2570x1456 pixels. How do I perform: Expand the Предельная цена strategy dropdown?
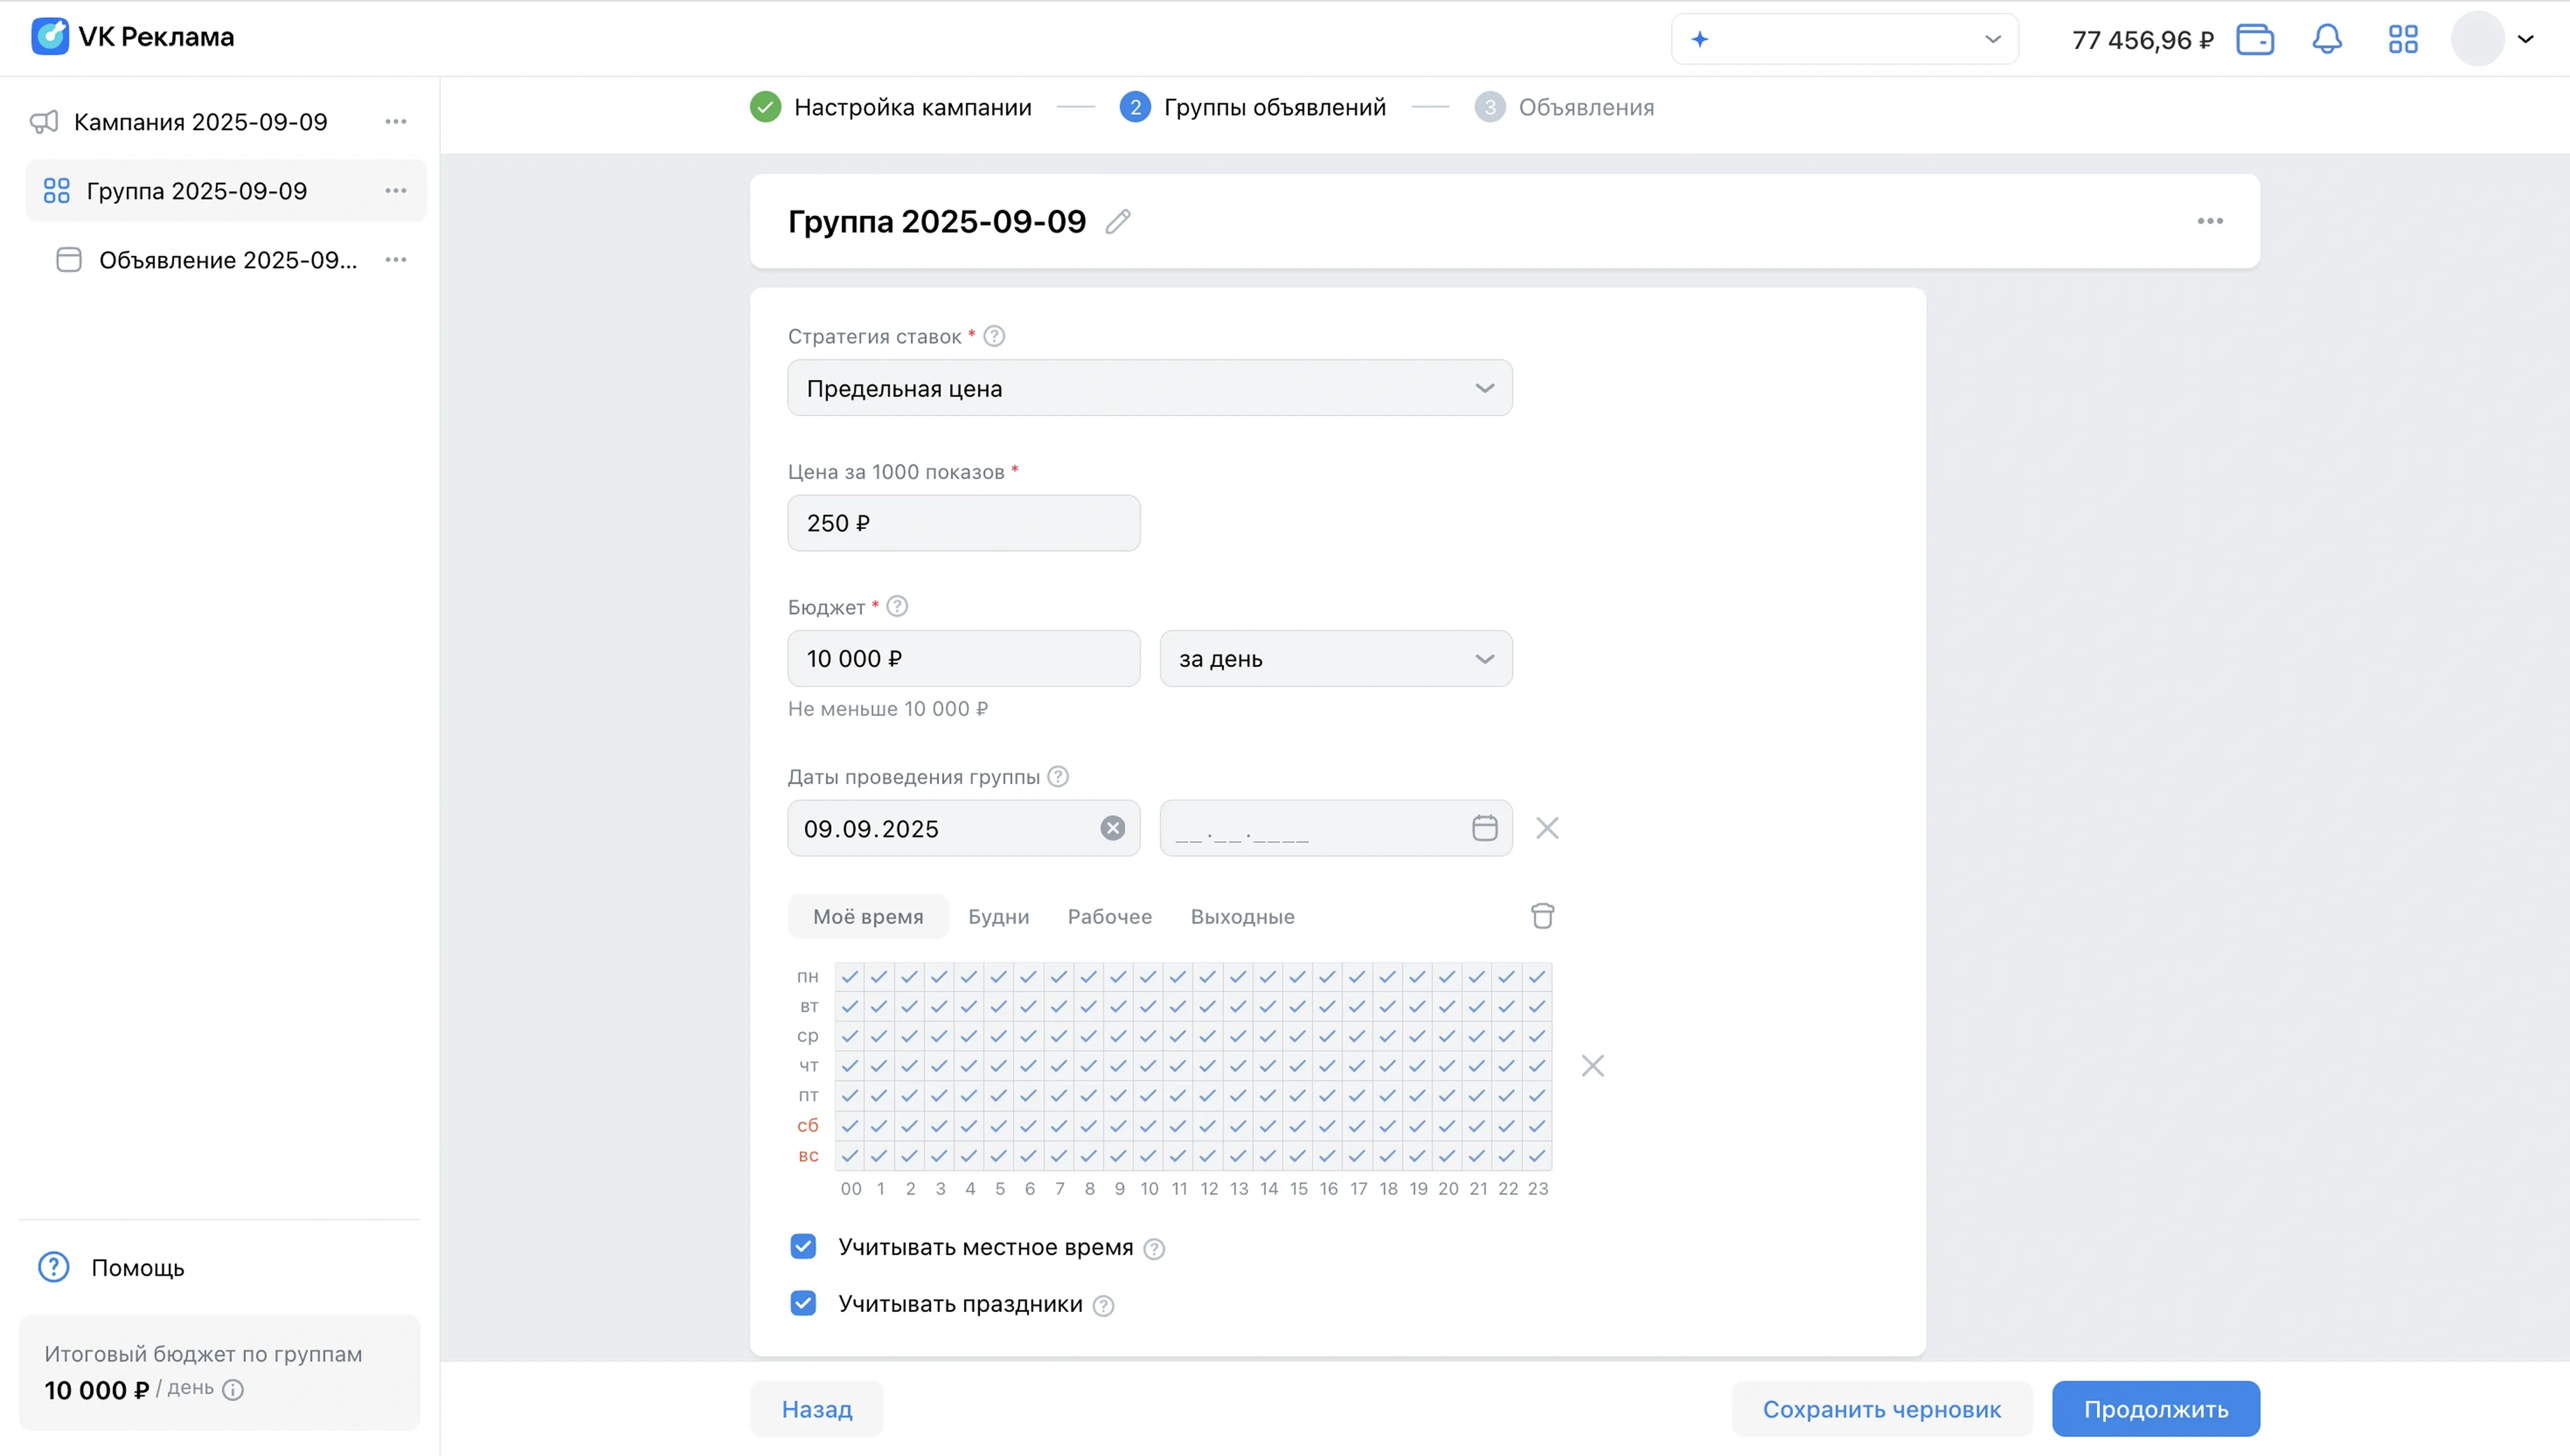[1149, 388]
